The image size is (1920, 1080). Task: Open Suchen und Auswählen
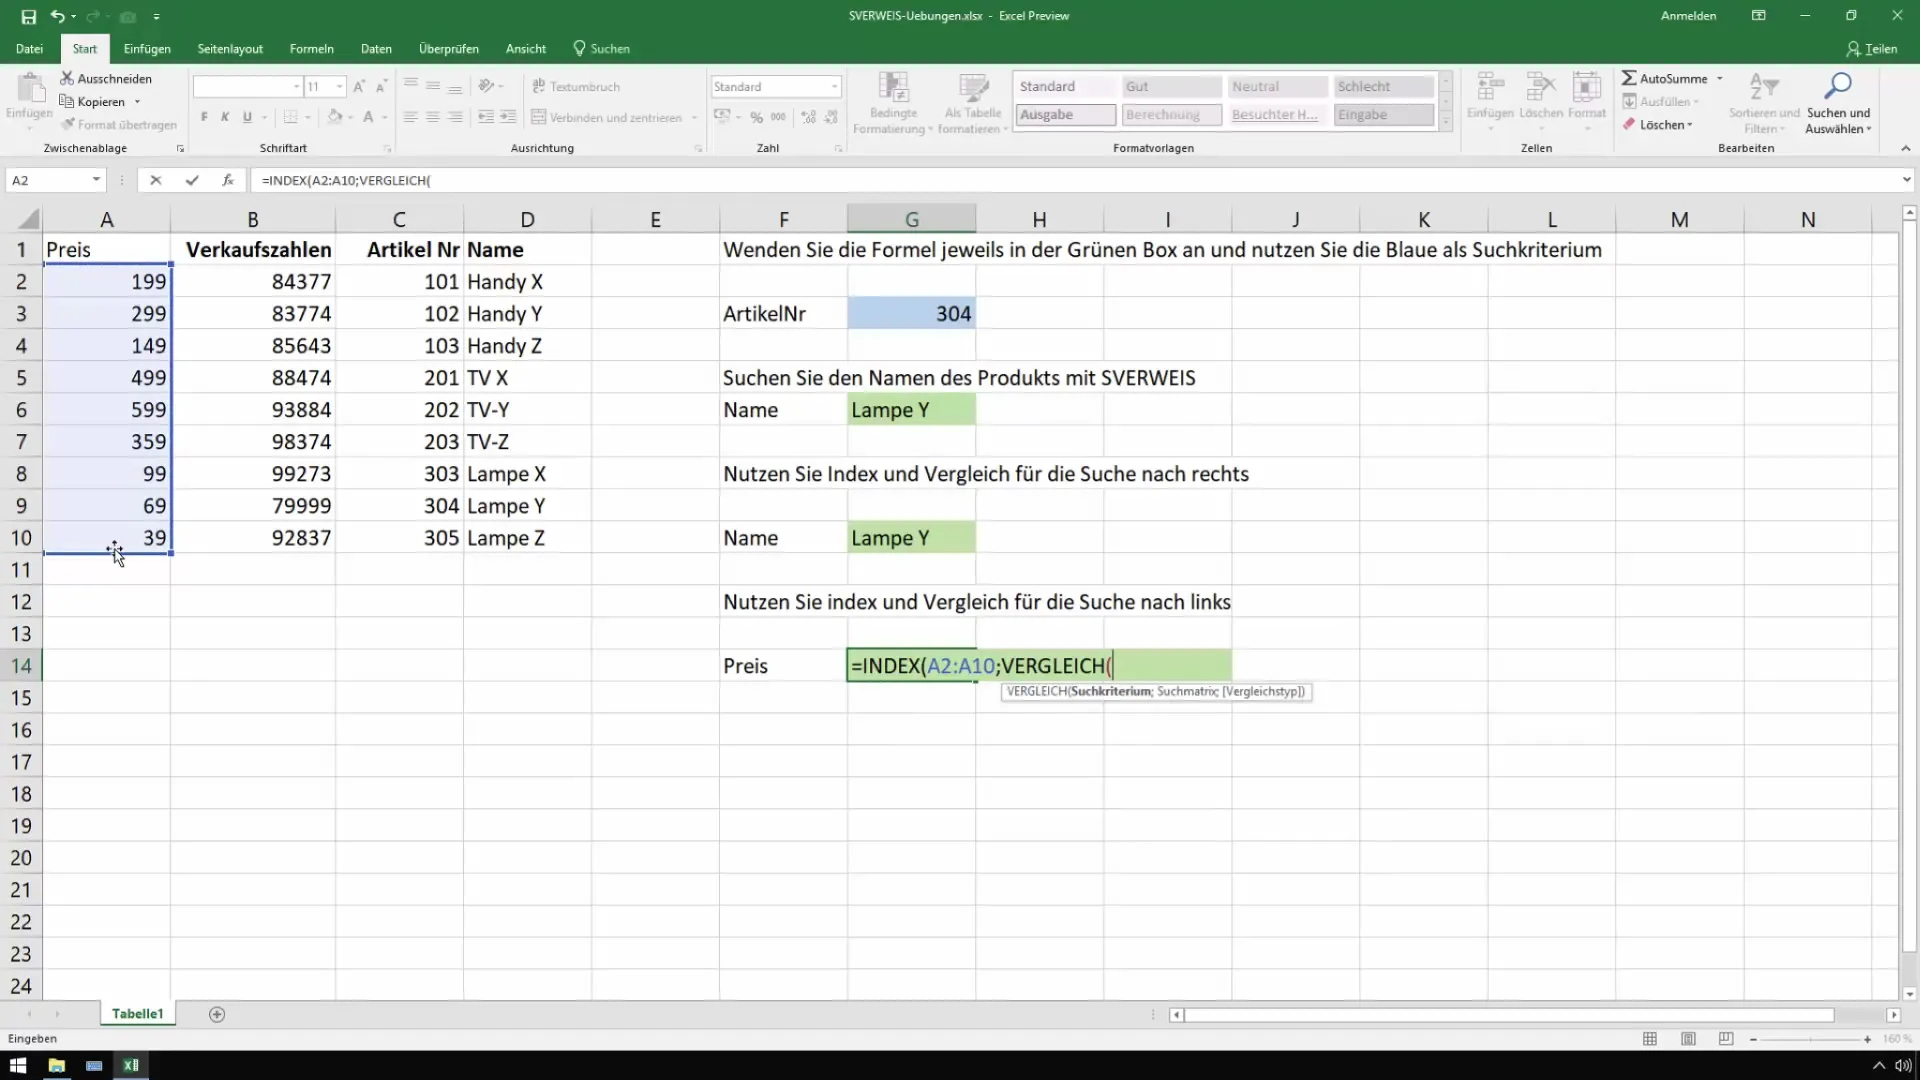1838,102
